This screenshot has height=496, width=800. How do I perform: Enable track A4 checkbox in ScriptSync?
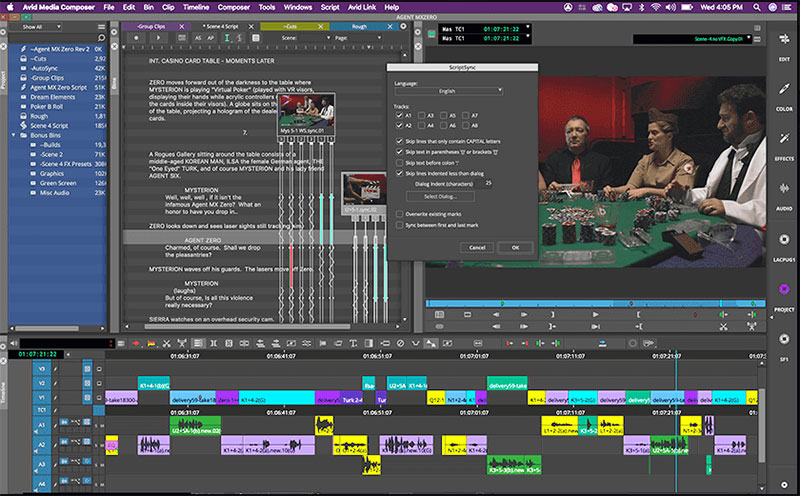click(421, 125)
